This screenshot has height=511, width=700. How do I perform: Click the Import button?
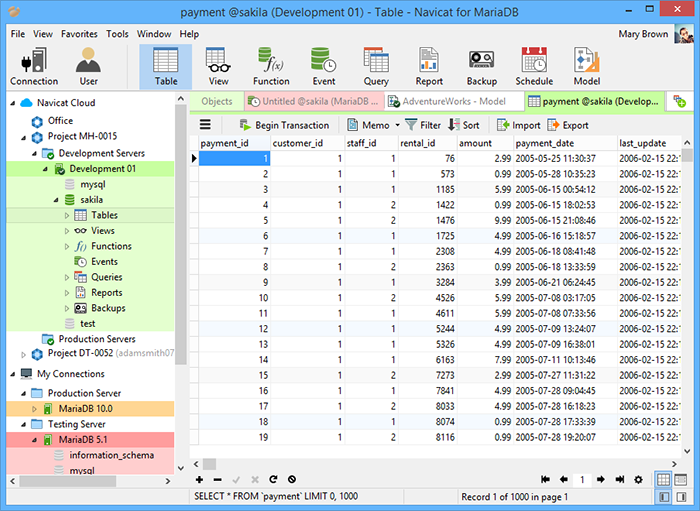(x=518, y=125)
